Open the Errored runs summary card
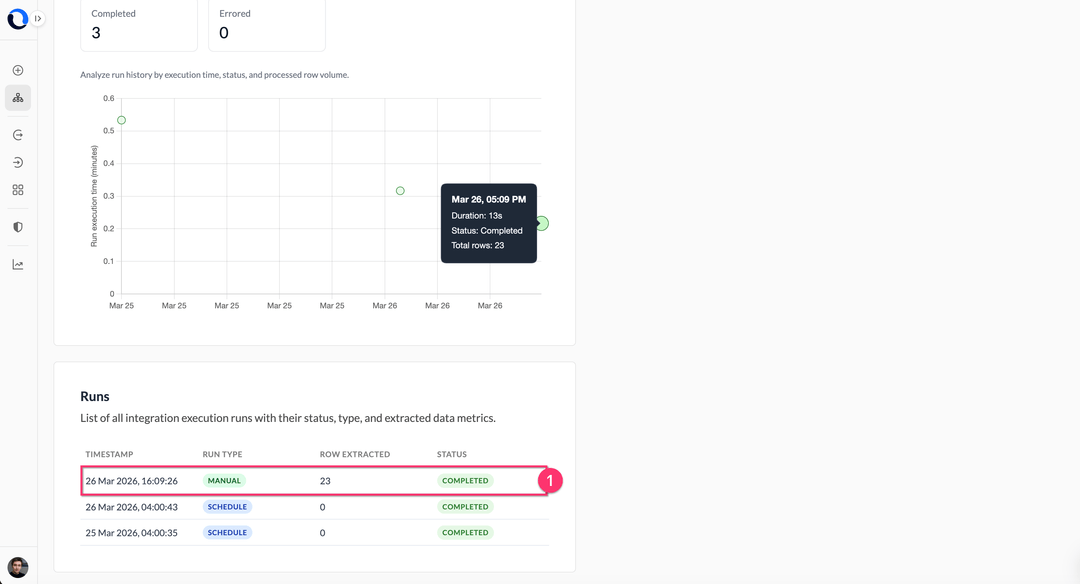1080x584 pixels. click(x=267, y=25)
